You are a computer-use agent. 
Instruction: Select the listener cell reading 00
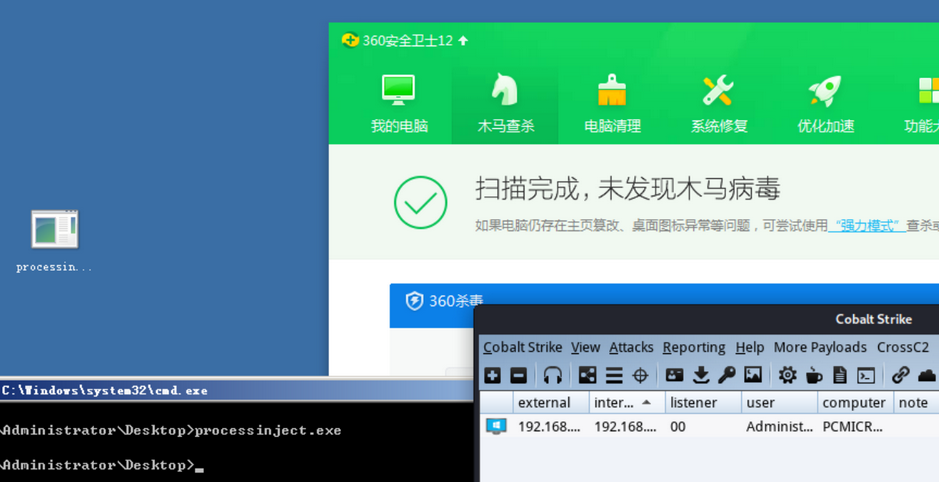tap(703, 426)
